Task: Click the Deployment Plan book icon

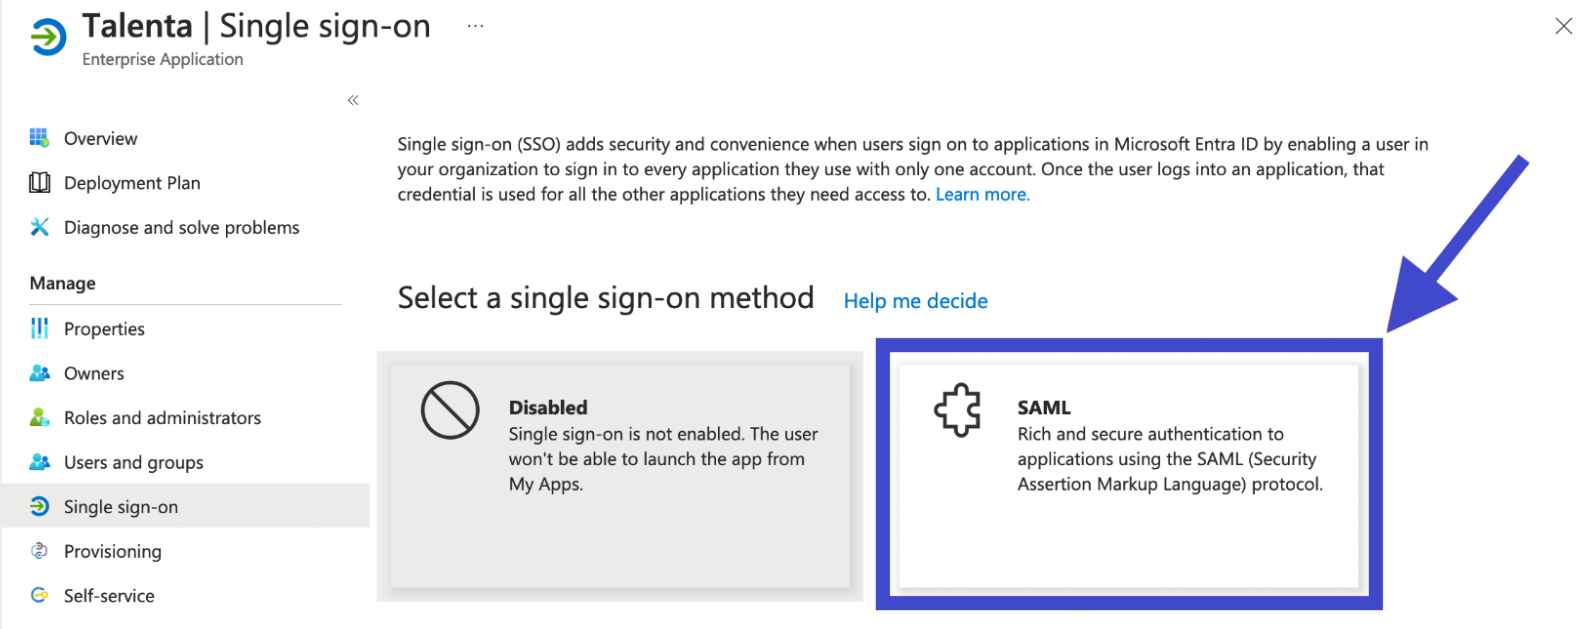Action: [39, 182]
